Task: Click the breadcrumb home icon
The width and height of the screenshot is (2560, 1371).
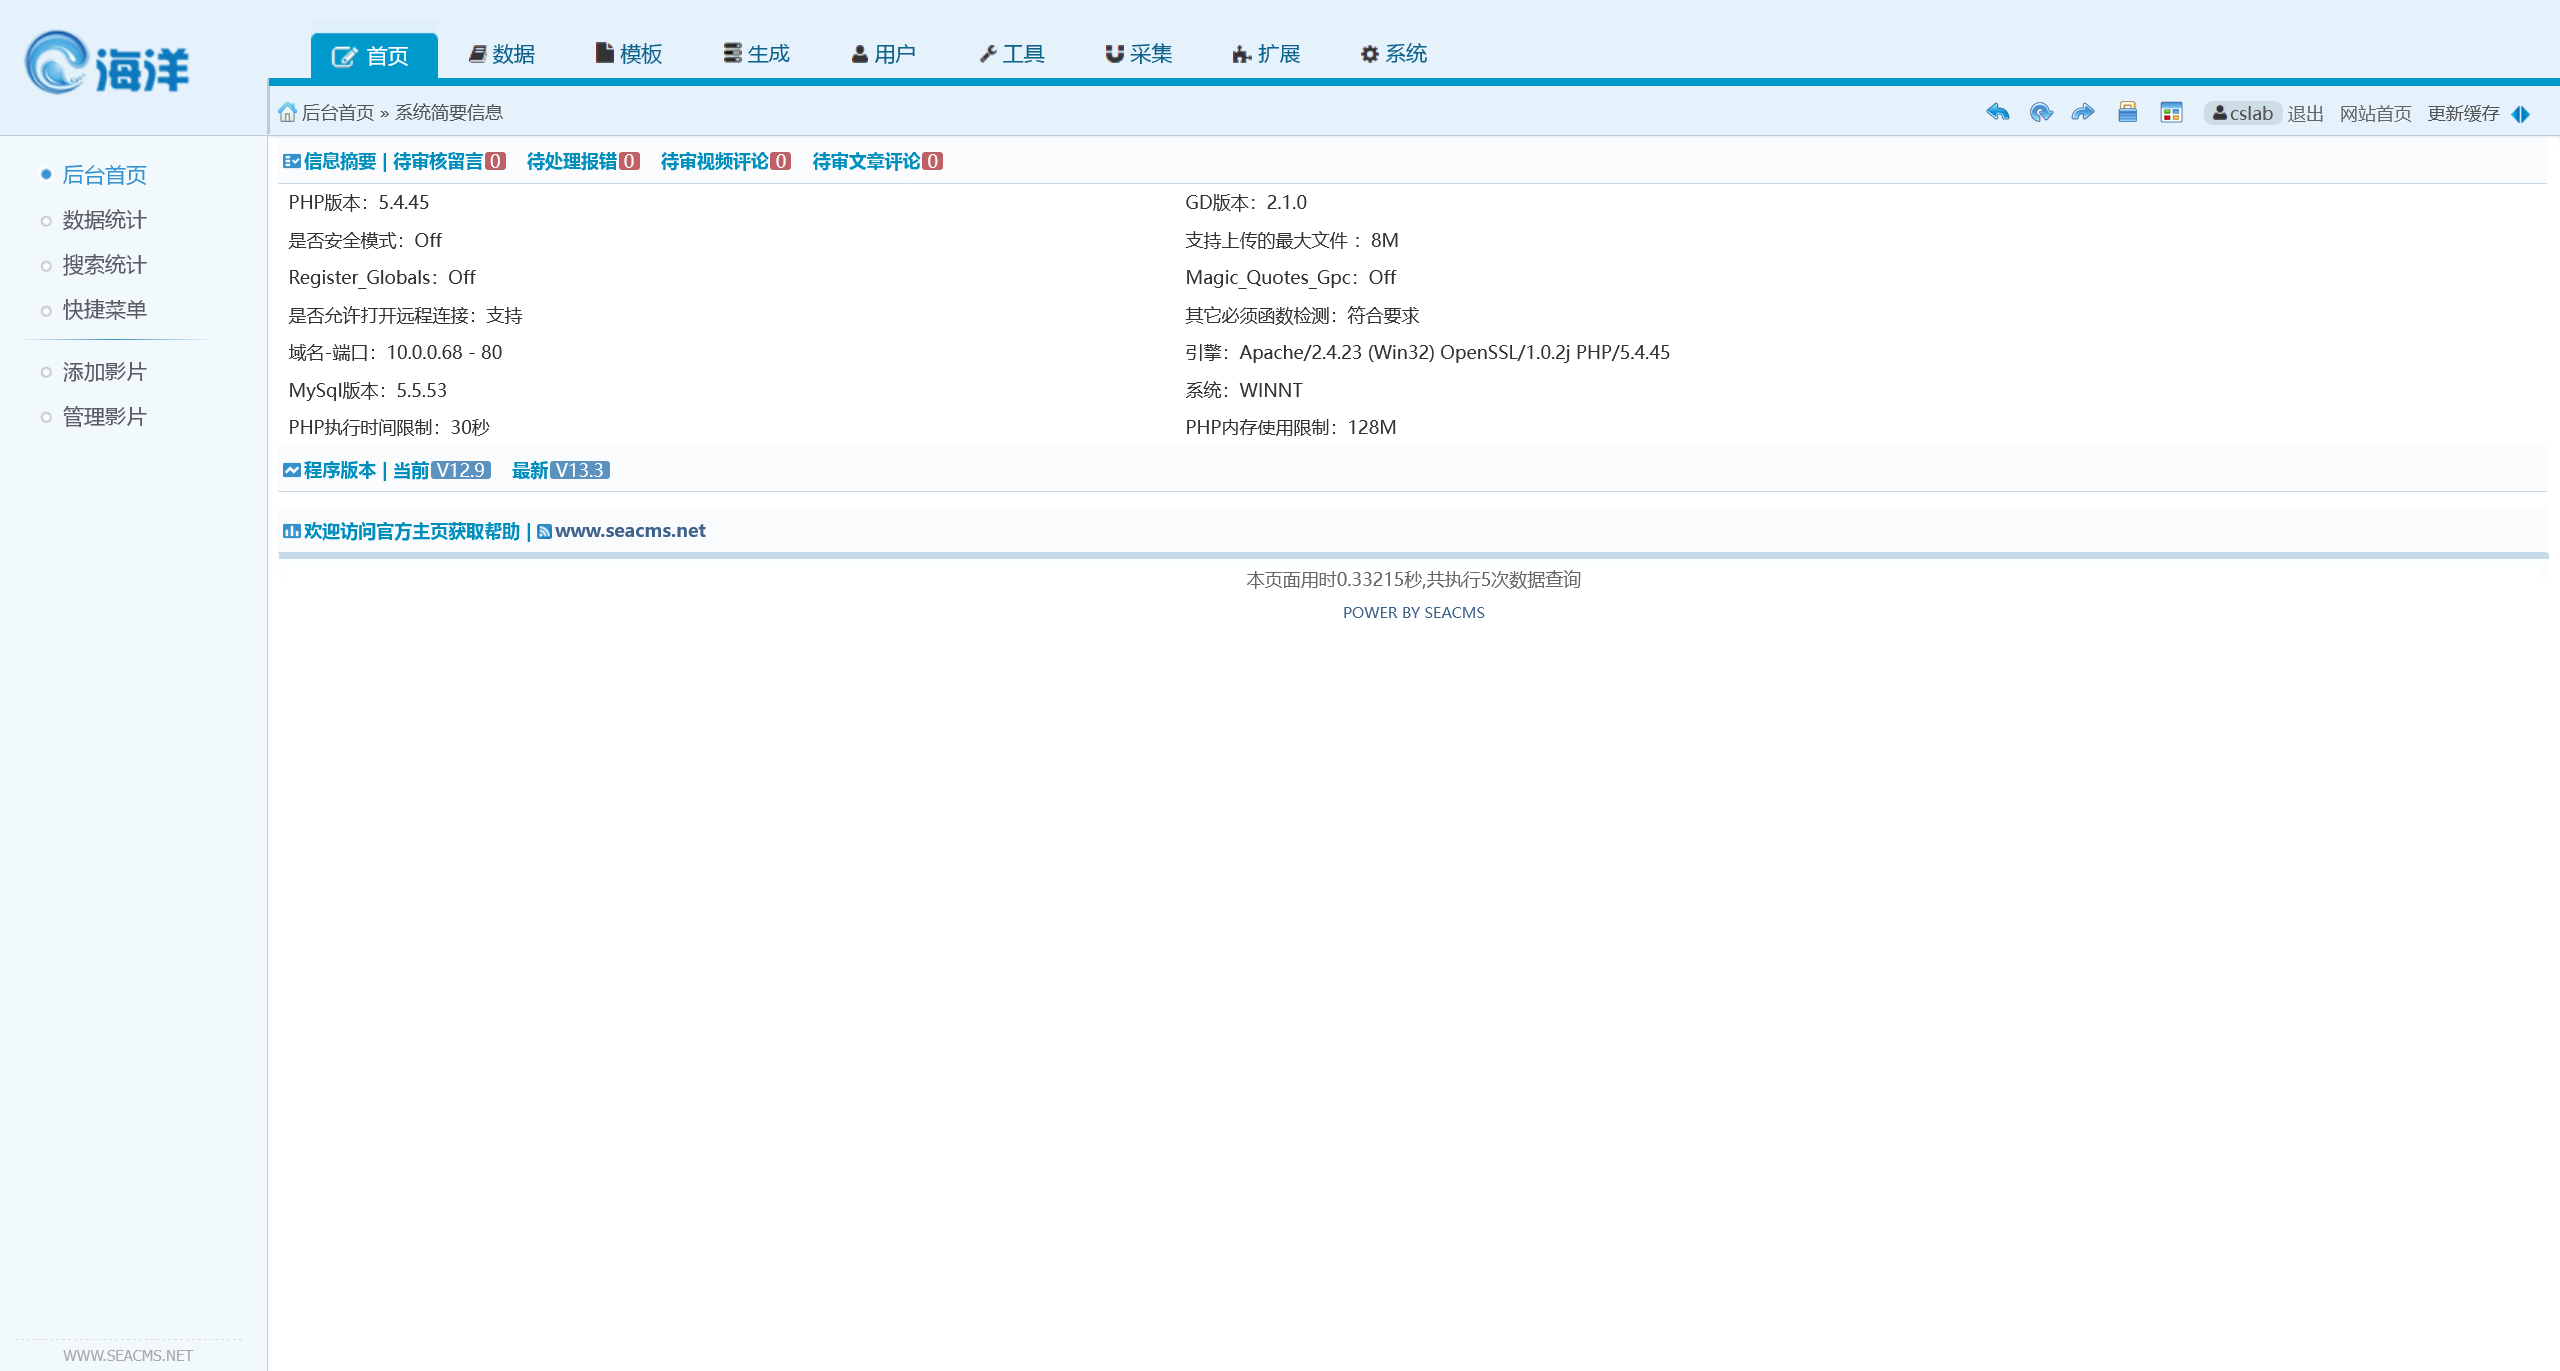Action: click(288, 112)
